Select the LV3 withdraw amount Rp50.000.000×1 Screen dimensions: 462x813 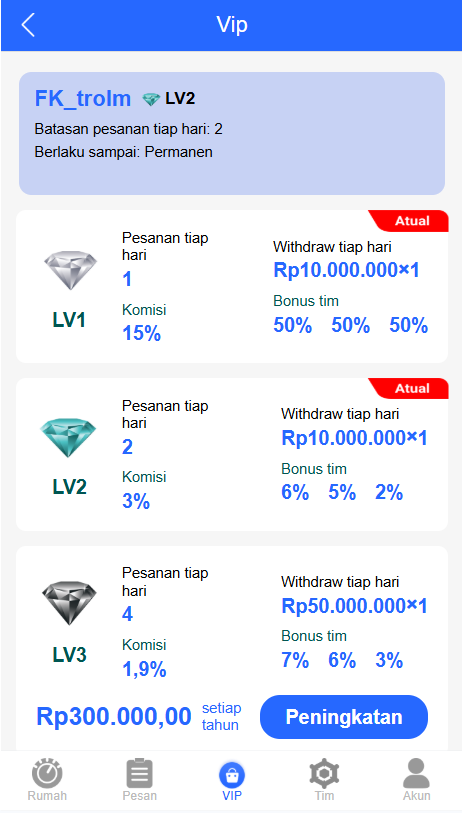click(x=354, y=606)
